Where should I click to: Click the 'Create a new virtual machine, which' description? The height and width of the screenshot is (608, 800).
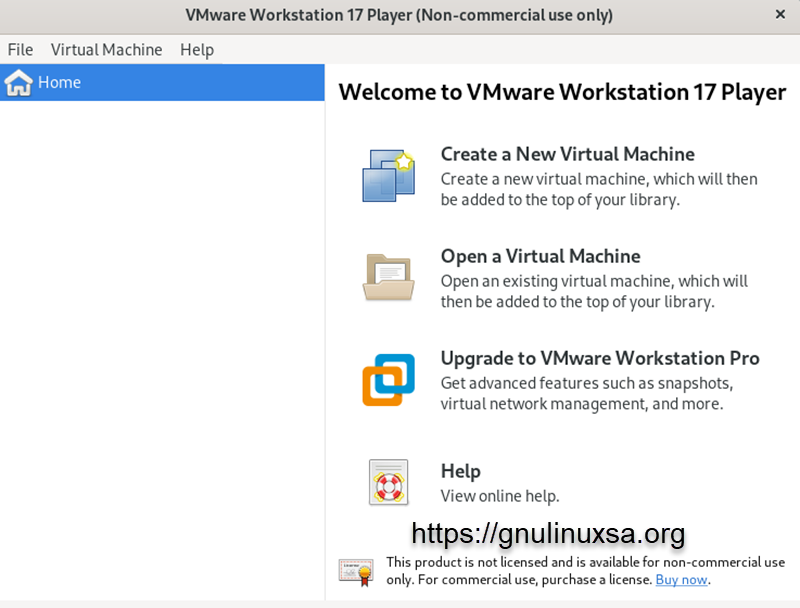pos(599,180)
